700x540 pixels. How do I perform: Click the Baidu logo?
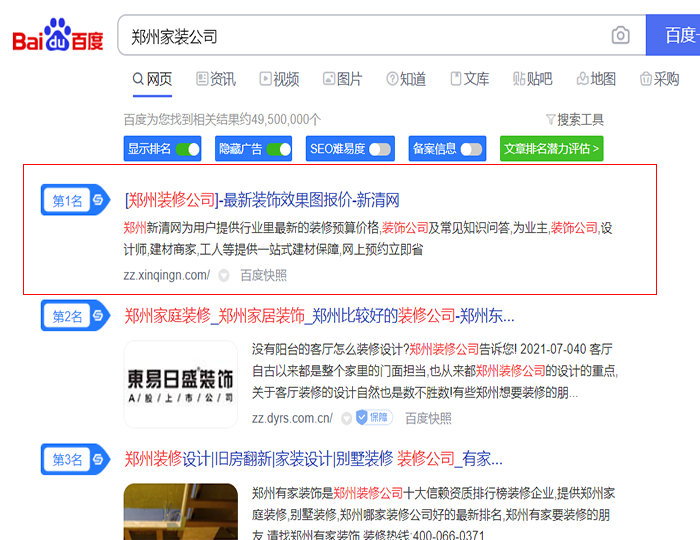pyautogui.click(x=58, y=35)
